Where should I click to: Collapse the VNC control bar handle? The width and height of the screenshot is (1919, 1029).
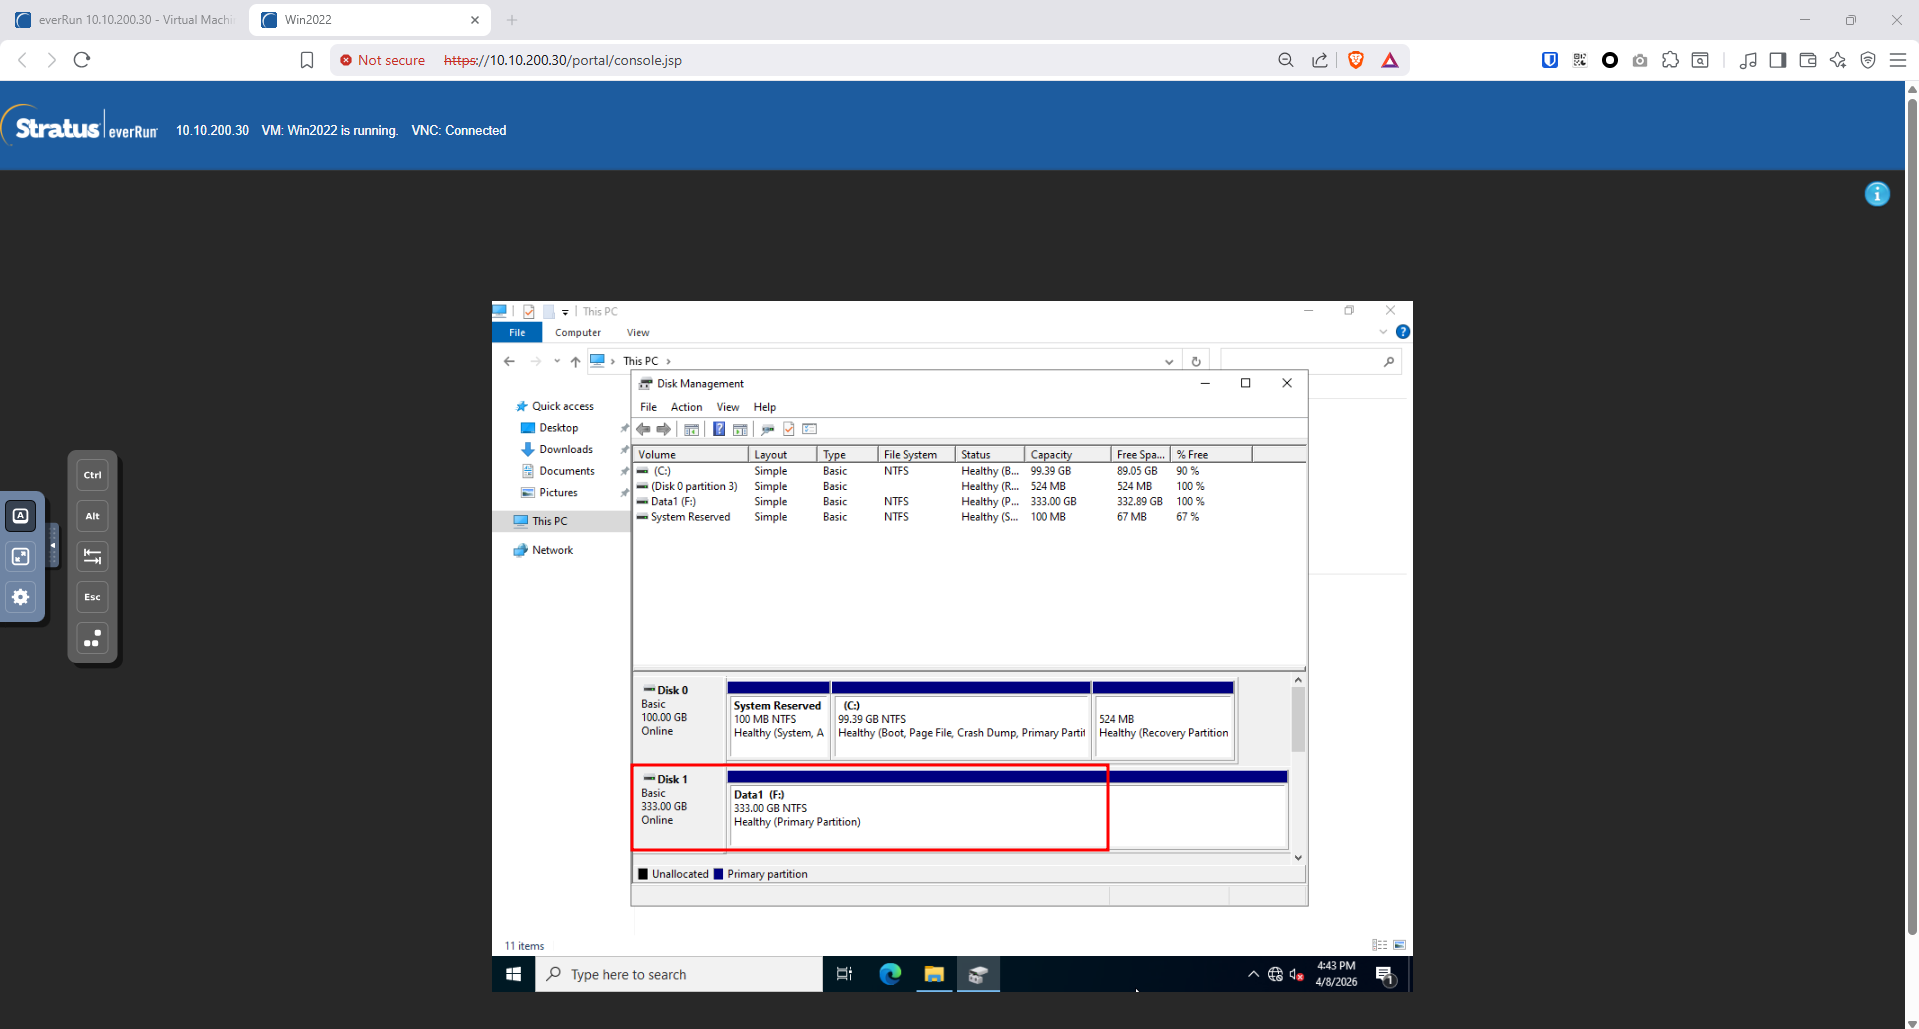[53, 546]
